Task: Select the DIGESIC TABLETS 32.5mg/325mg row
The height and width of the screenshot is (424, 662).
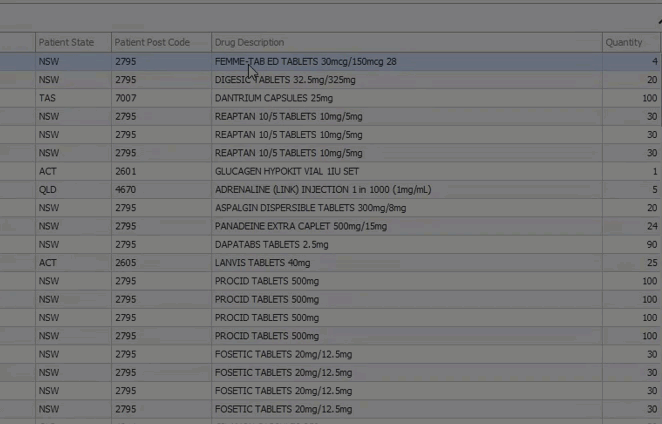Action: [x=330, y=80]
